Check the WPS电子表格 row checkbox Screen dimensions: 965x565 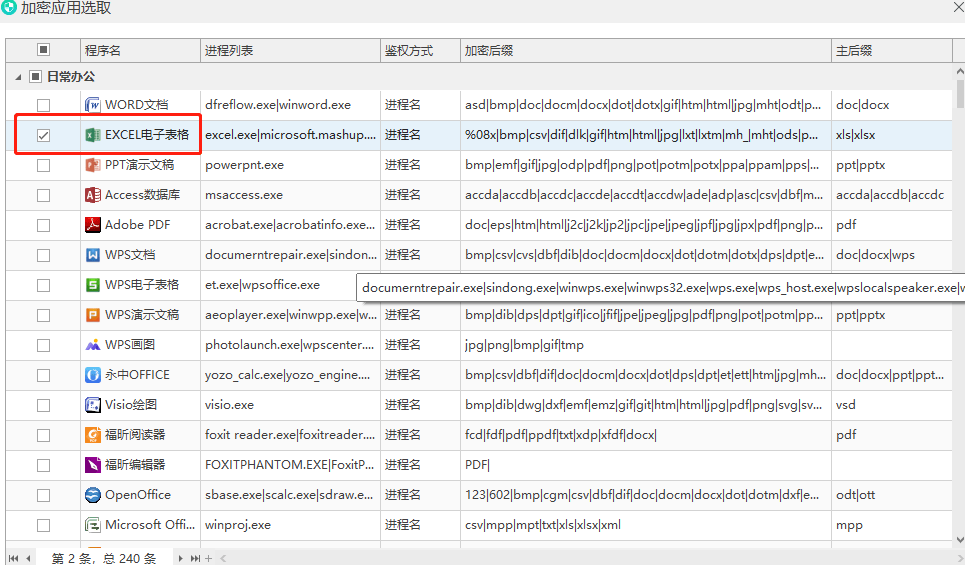coord(43,286)
